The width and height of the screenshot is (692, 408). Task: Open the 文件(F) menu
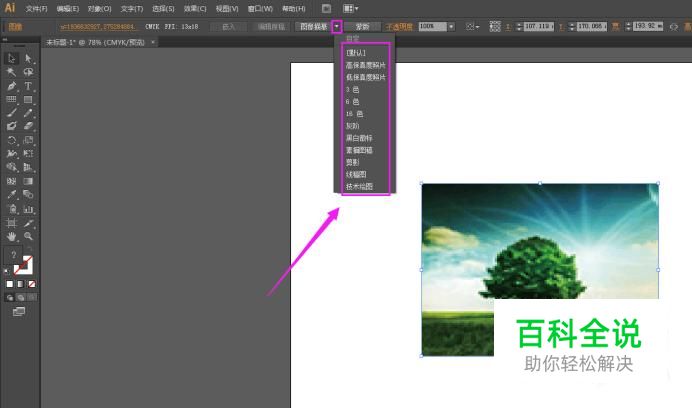[x=37, y=8]
